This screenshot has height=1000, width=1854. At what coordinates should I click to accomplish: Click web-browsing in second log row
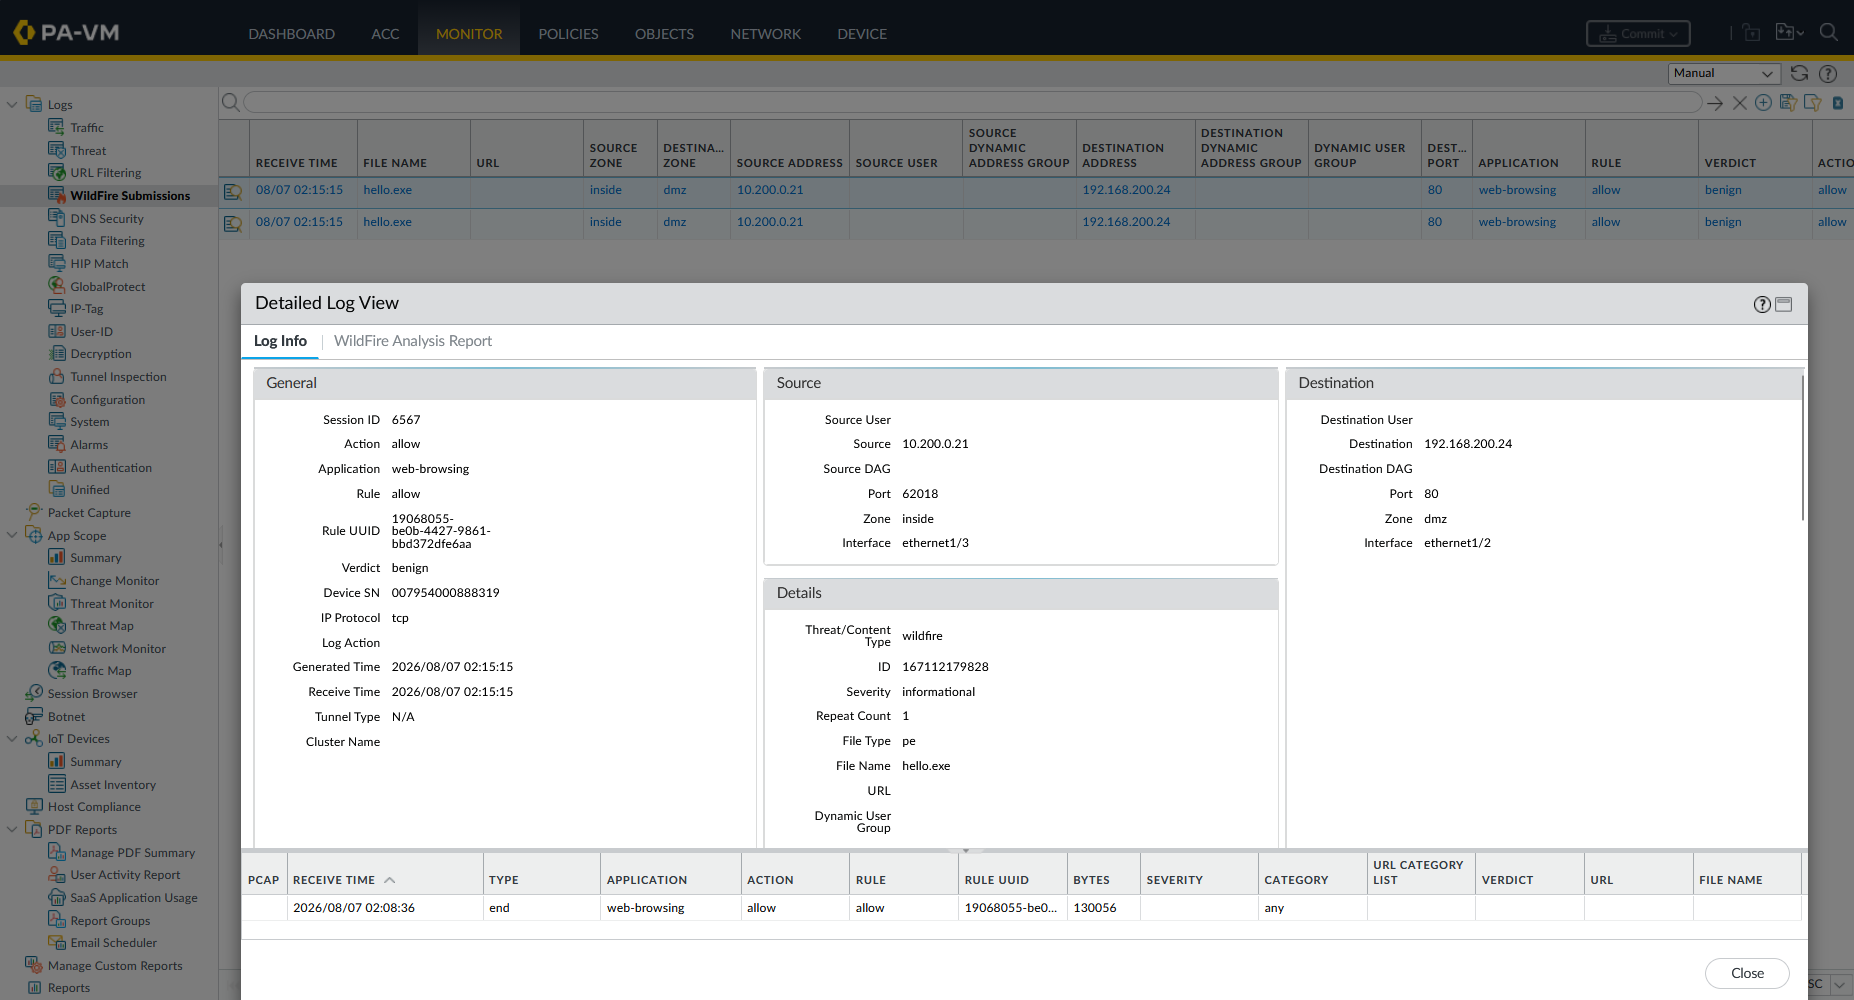coord(1517,222)
